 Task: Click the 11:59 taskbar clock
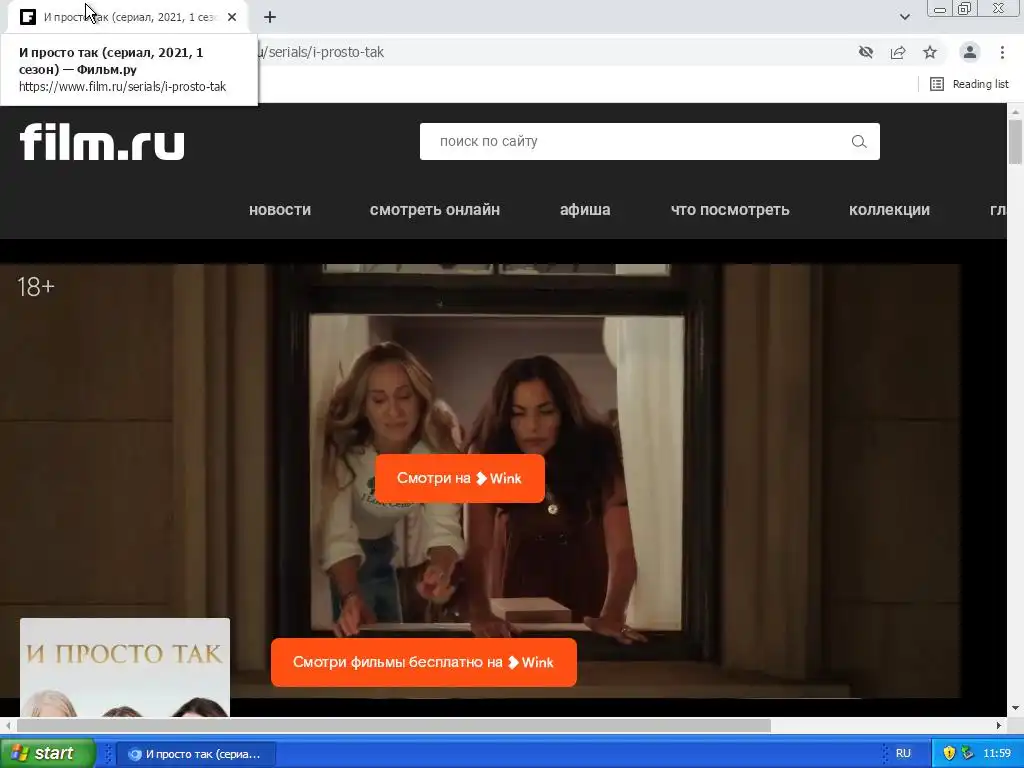coord(997,754)
